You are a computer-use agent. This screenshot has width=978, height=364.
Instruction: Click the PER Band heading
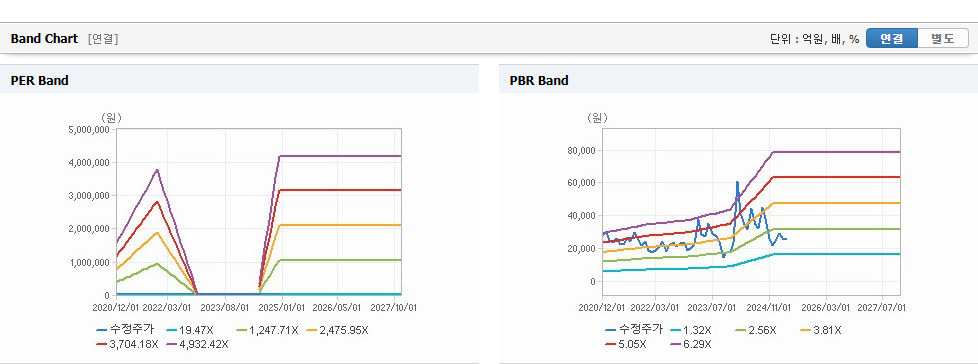point(39,80)
